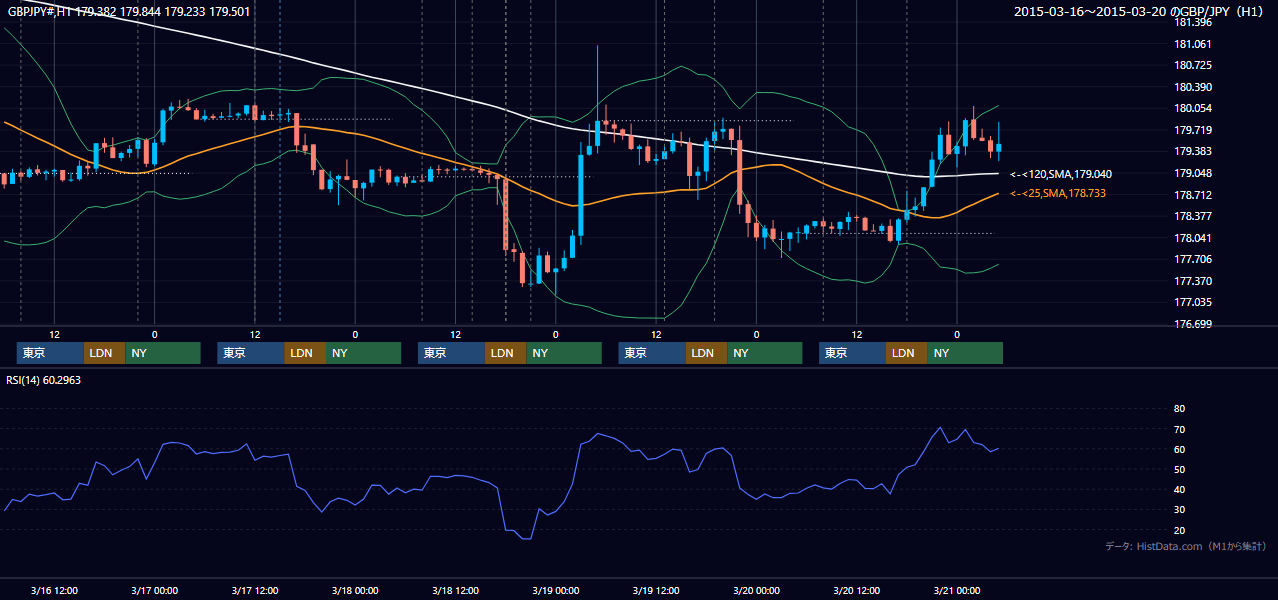Click price axis label 178.712
The width and height of the screenshot is (1278, 600).
click(x=1192, y=195)
